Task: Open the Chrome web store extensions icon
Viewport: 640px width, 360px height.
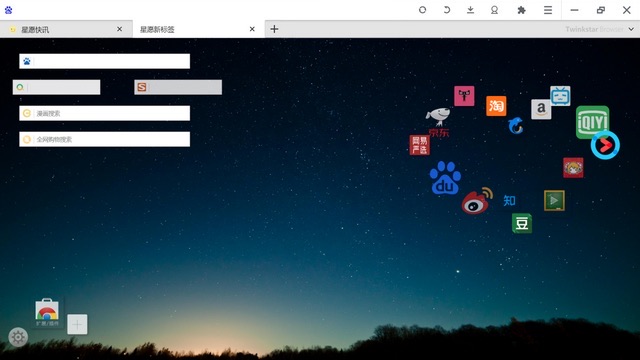Action: click(x=47, y=313)
